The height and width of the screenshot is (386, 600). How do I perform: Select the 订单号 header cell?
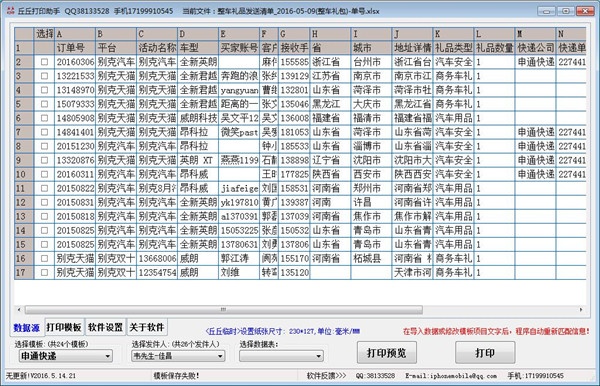(75, 48)
